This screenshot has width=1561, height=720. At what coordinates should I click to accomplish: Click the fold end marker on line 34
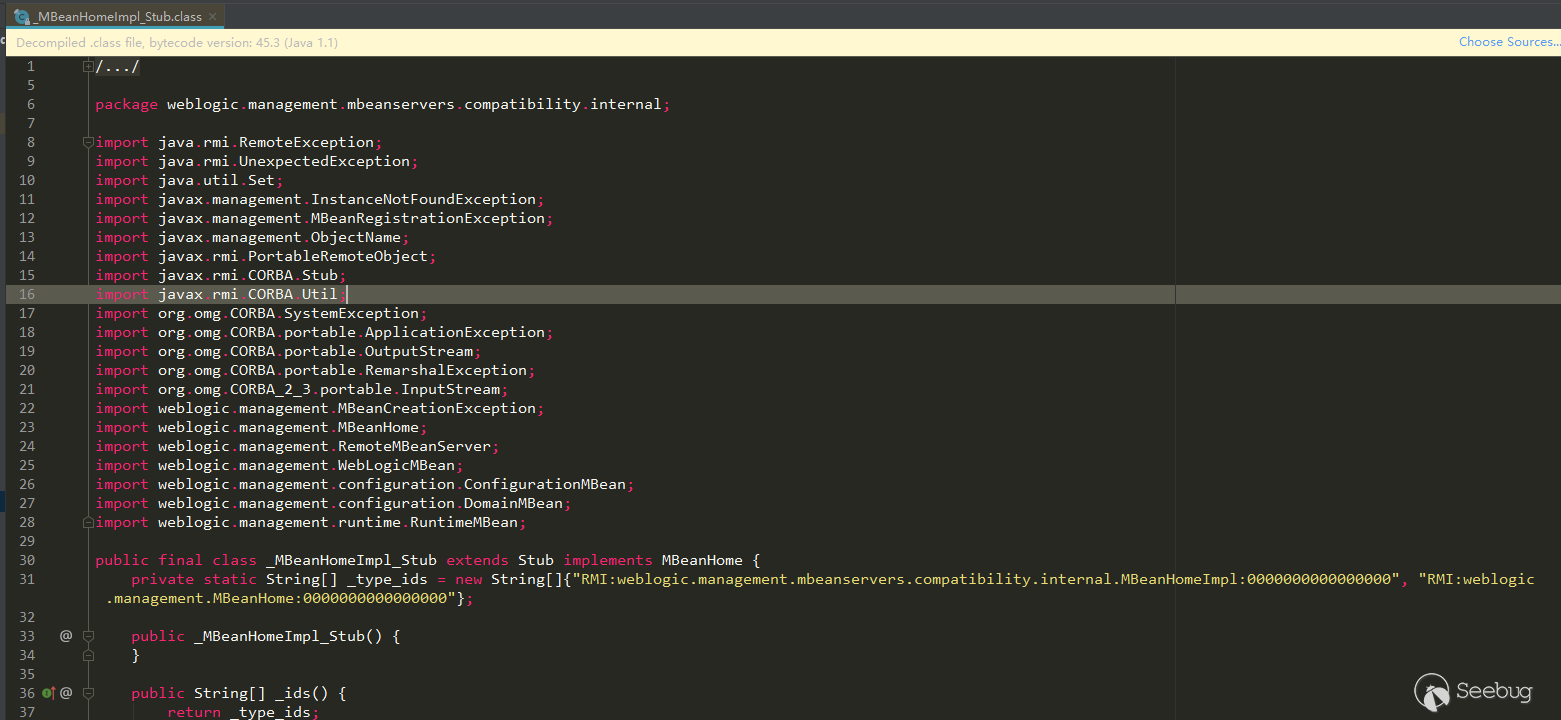point(88,655)
